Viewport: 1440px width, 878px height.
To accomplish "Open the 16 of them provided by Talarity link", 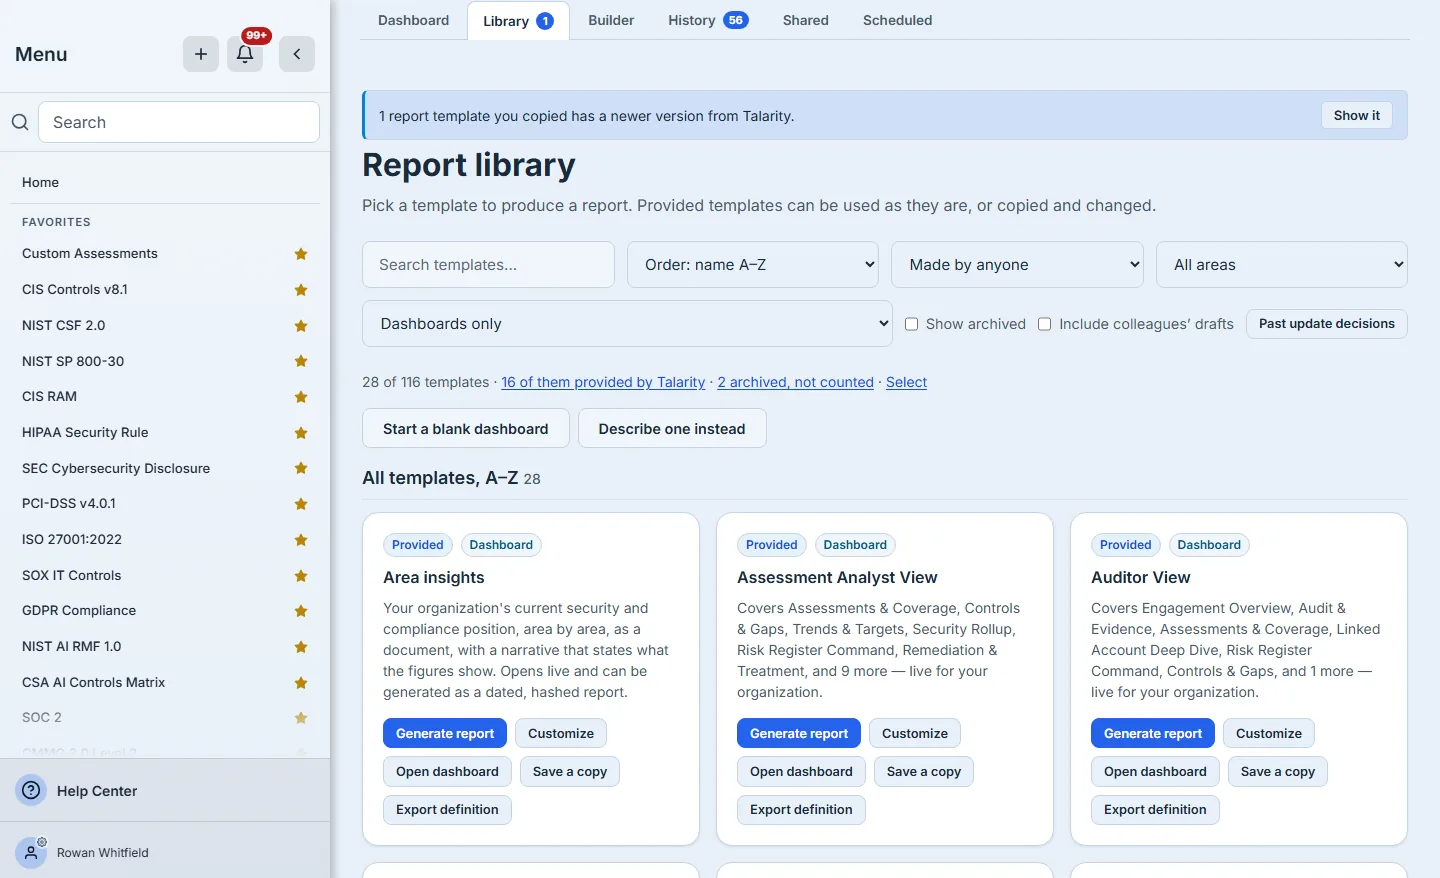I will (603, 382).
